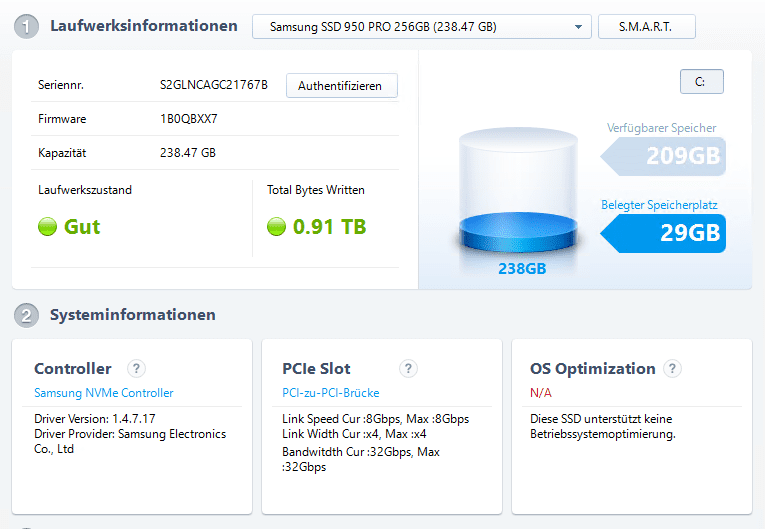Click the serial number S2GLNCAGC21767B text
The width and height of the screenshot is (765, 529).
tap(214, 85)
